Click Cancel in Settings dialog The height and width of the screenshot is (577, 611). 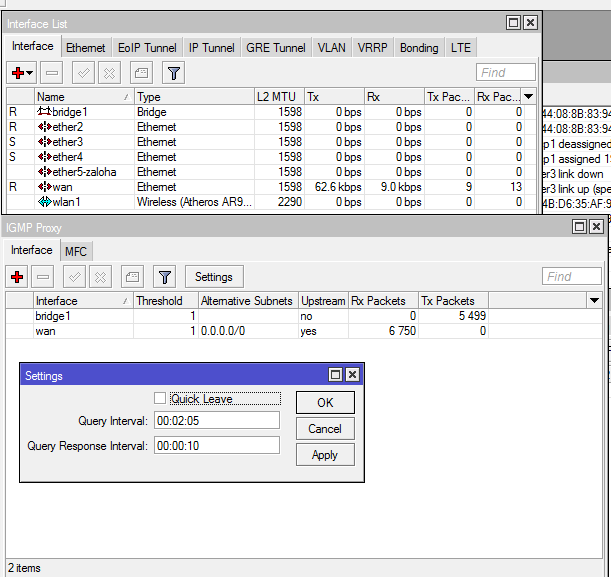pyautogui.click(x=325, y=429)
